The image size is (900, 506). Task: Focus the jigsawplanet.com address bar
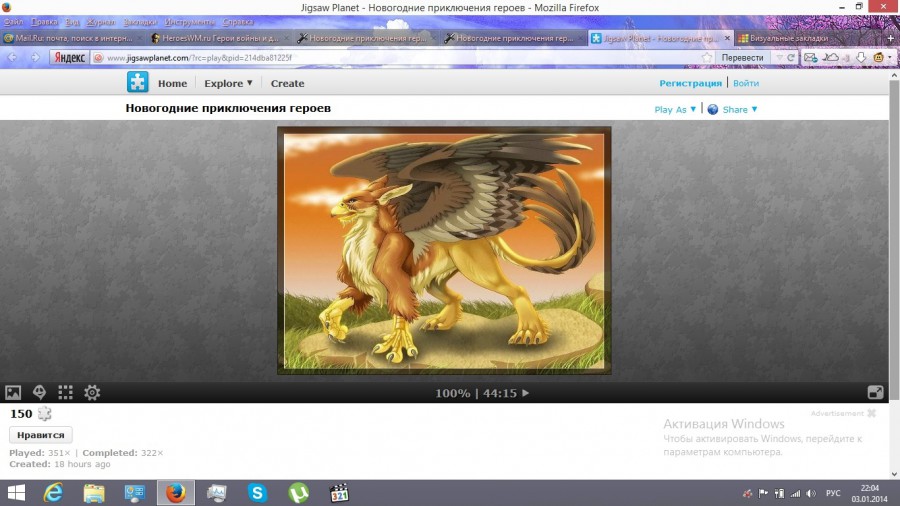point(400,58)
